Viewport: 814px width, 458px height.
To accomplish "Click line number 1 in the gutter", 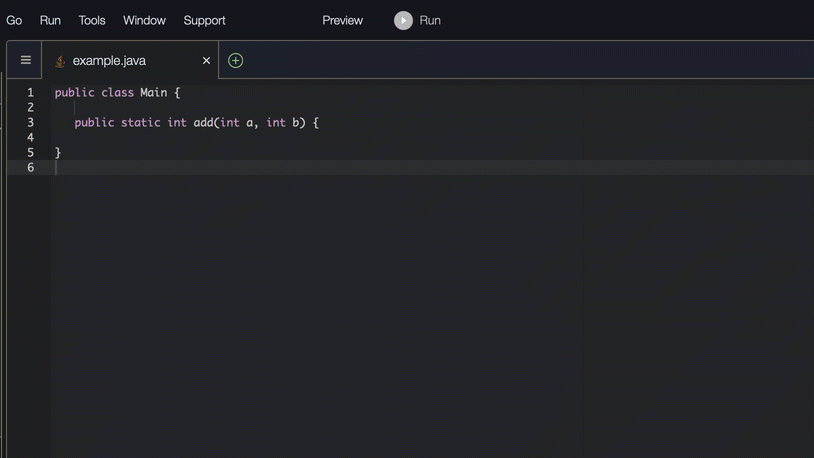I will (x=30, y=92).
